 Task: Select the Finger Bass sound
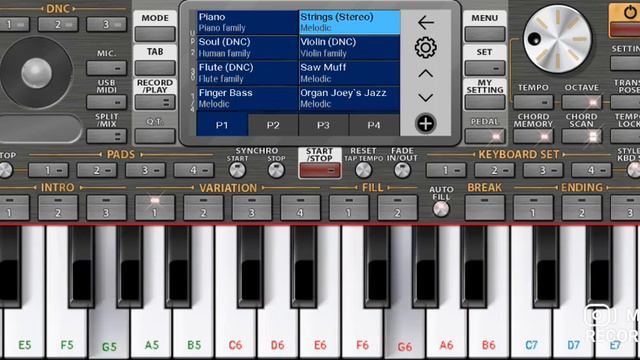tap(247, 98)
